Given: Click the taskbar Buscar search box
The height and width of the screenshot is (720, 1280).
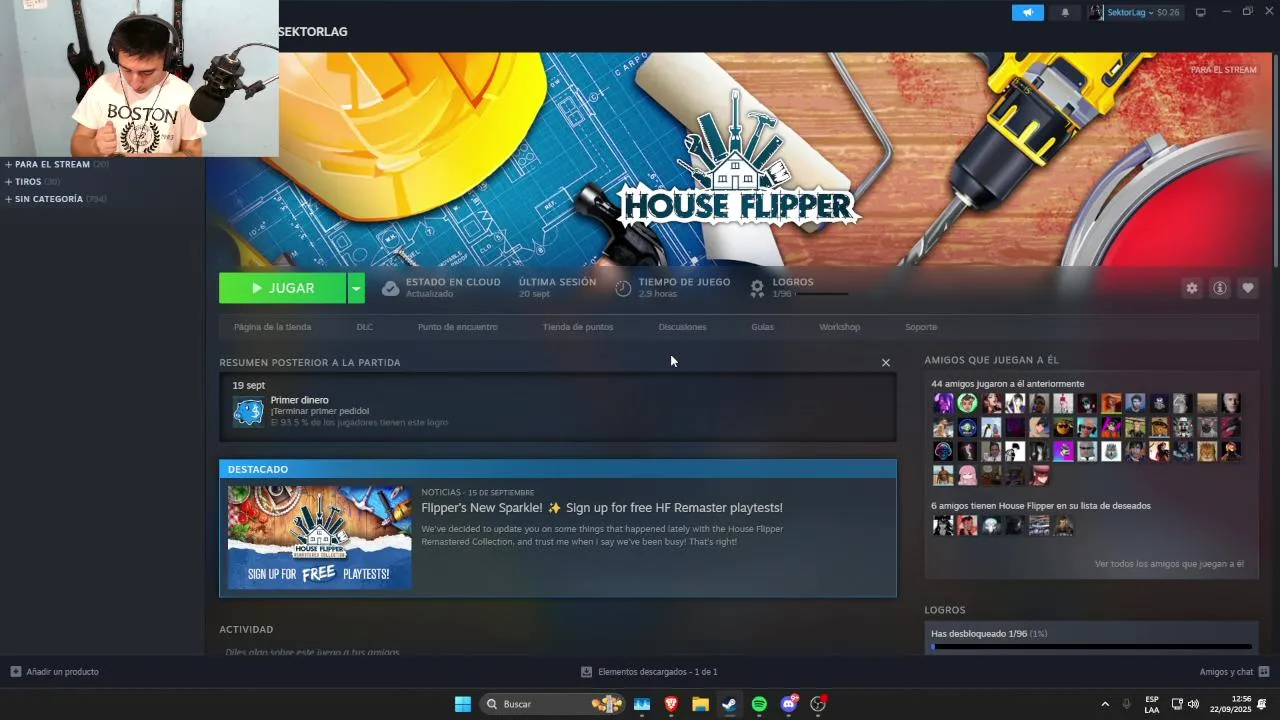Looking at the screenshot, I should tap(553, 704).
